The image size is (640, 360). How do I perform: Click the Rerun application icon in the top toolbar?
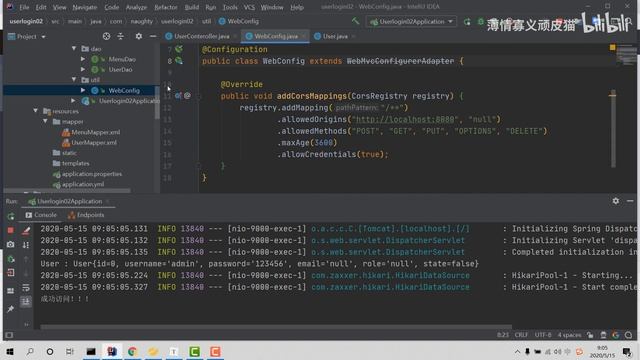(467, 22)
